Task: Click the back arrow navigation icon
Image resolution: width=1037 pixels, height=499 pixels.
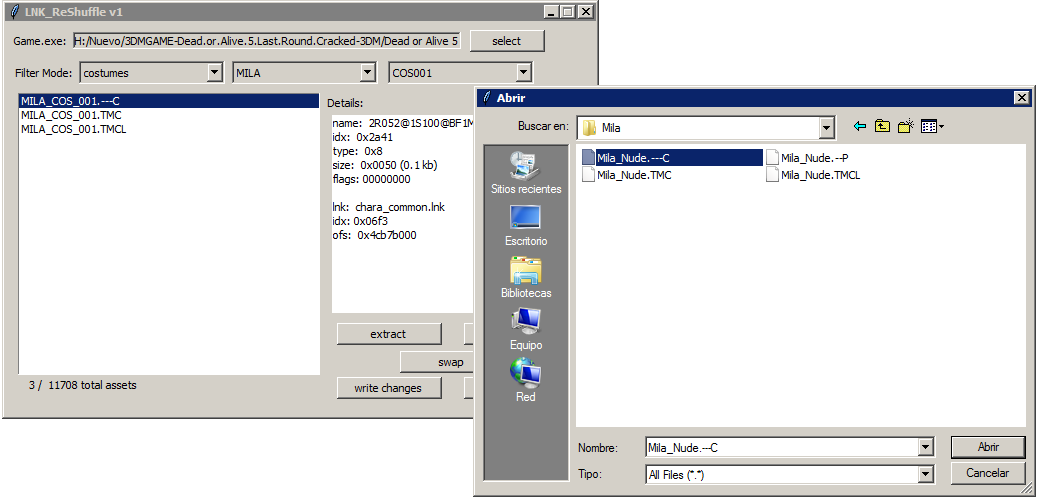Action: pyautogui.click(x=859, y=127)
